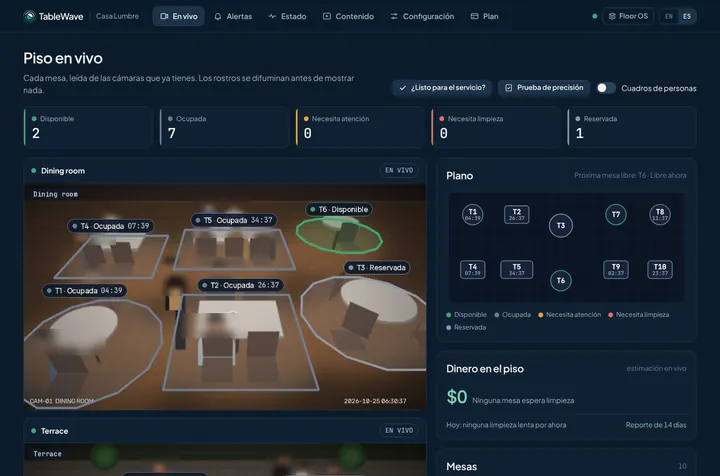The height and width of the screenshot is (476, 720).
Task: Click the T3 · Reservada camera label
Action: tap(377, 268)
